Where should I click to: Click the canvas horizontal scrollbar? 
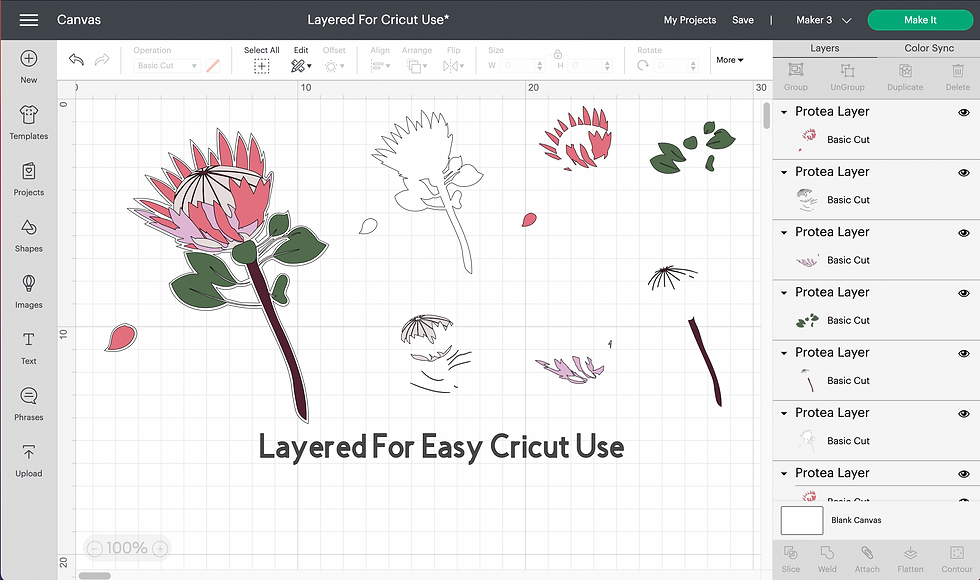94,576
